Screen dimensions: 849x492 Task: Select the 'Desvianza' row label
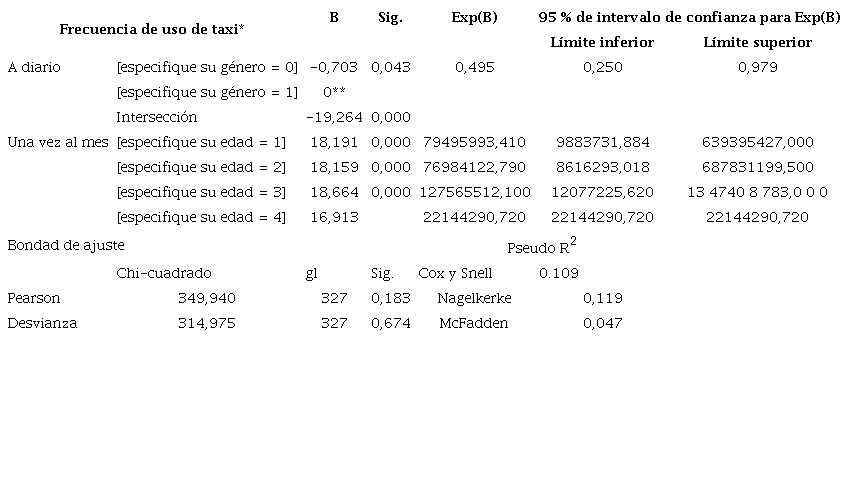coord(42,323)
